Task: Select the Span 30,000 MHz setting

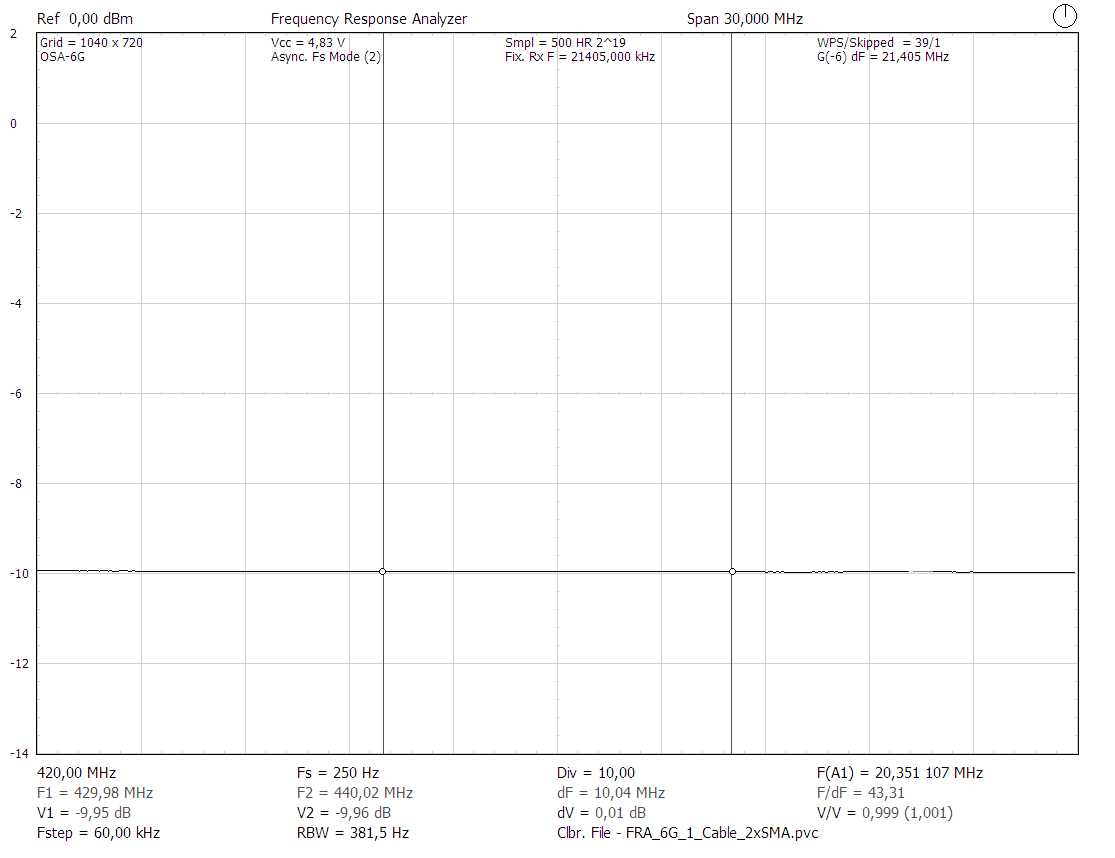Action: point(744,19)
